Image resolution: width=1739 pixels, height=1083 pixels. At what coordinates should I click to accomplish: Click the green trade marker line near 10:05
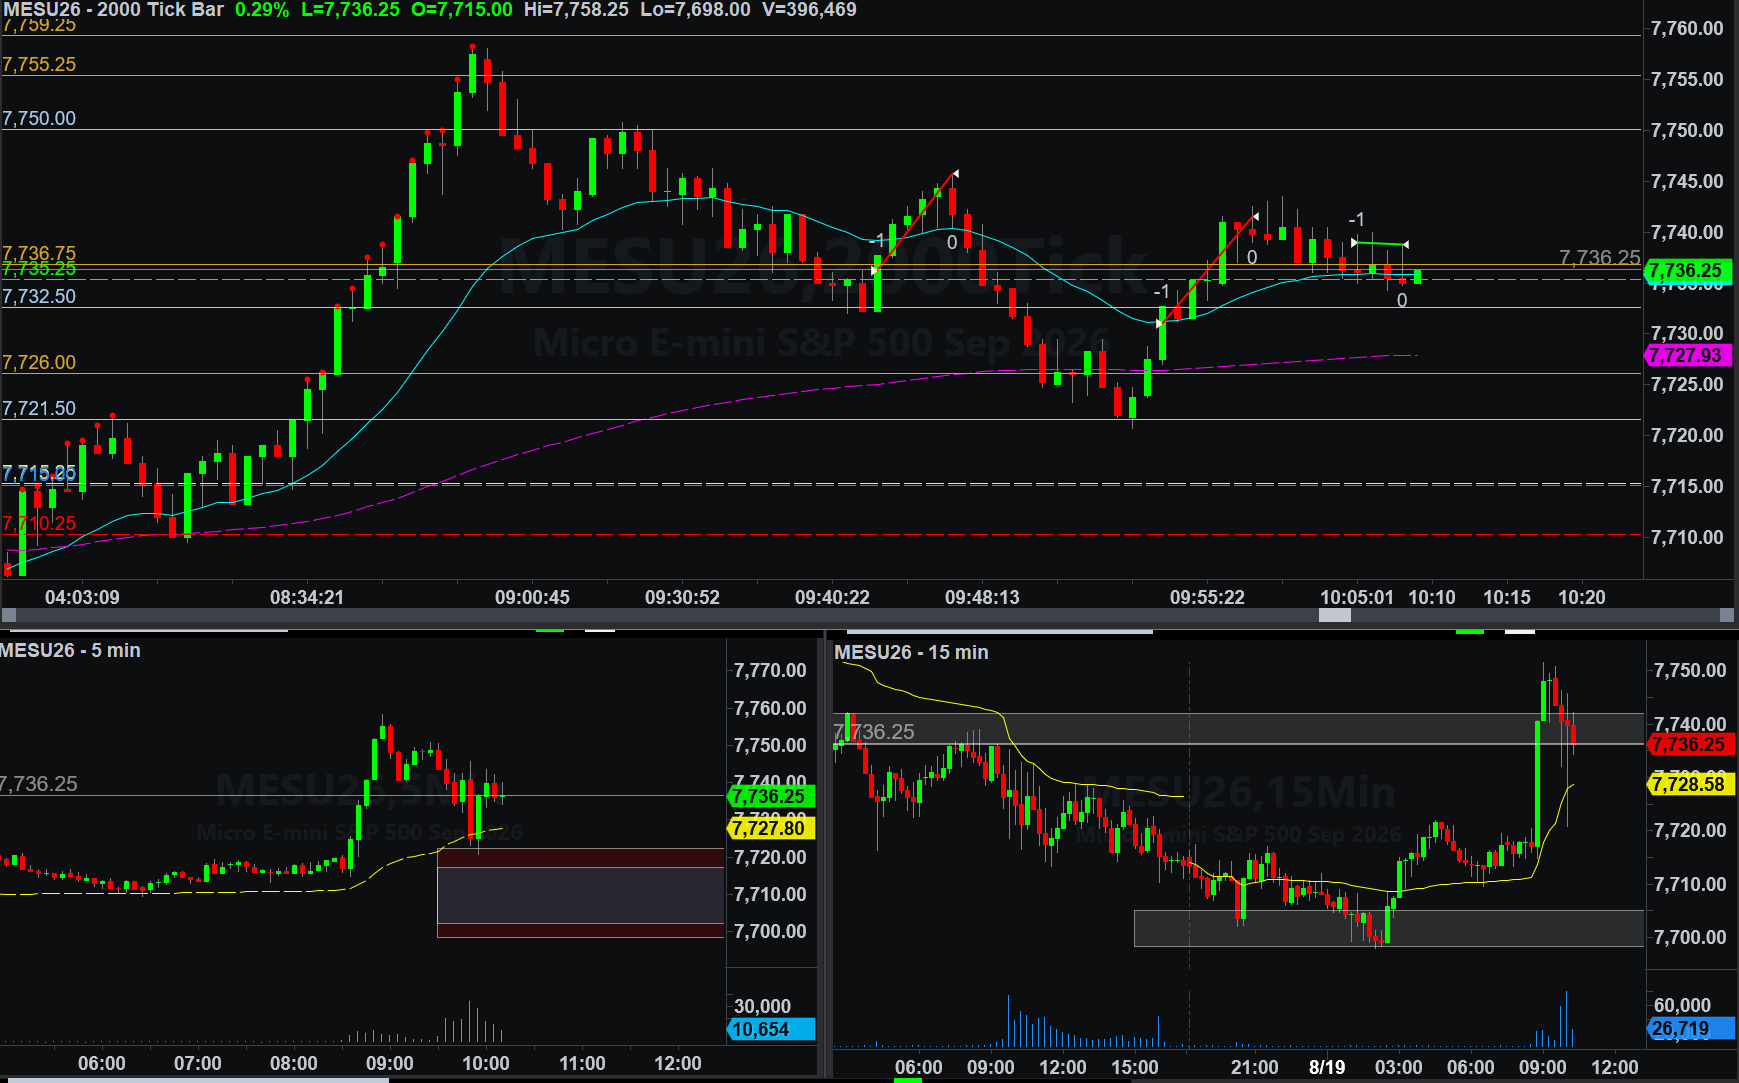pos(1380,243)
